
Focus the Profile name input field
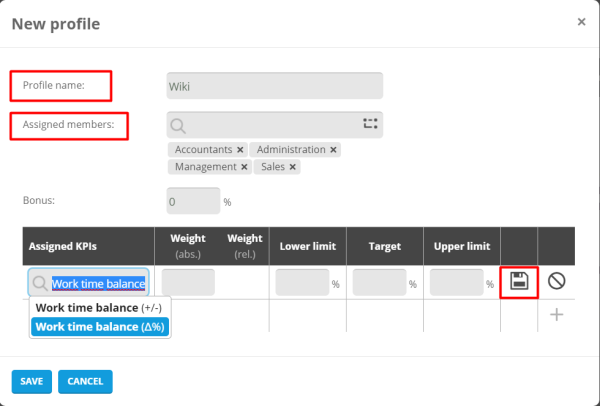[x=275, y=86]
